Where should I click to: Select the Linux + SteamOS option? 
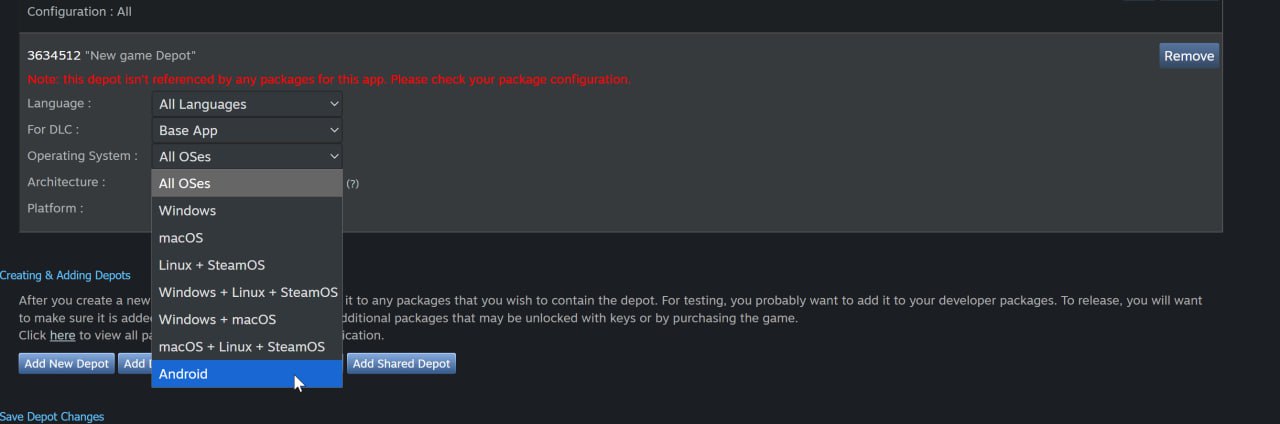coord(246,265)
